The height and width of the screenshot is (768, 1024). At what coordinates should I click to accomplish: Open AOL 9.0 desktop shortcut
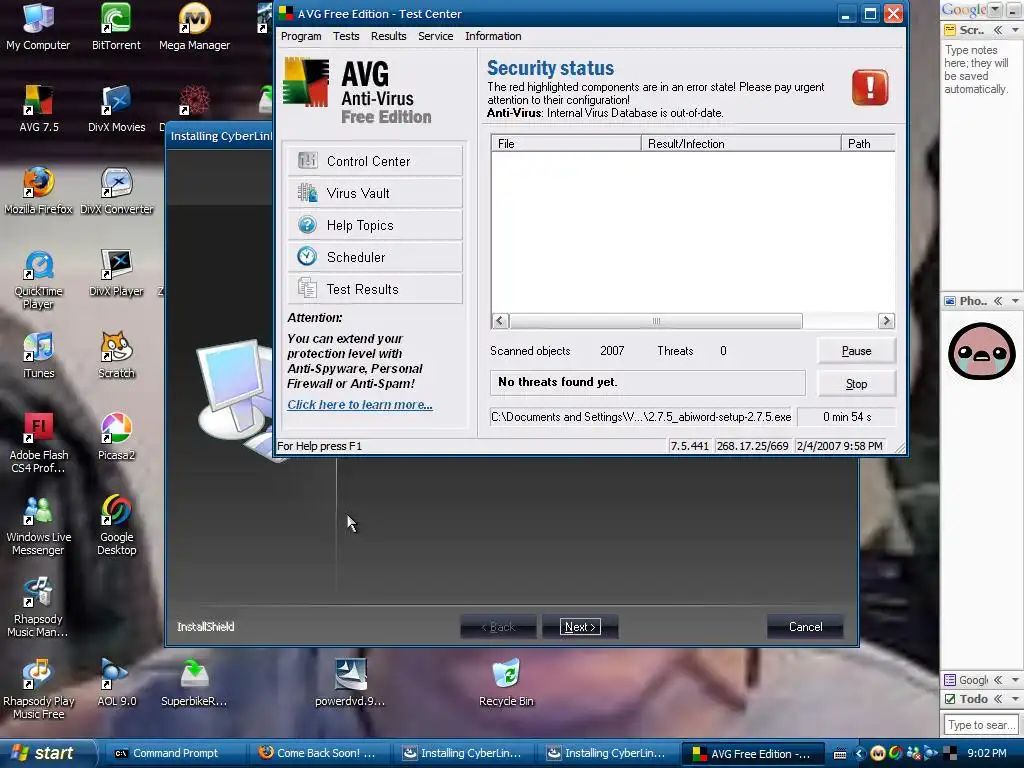116,683
